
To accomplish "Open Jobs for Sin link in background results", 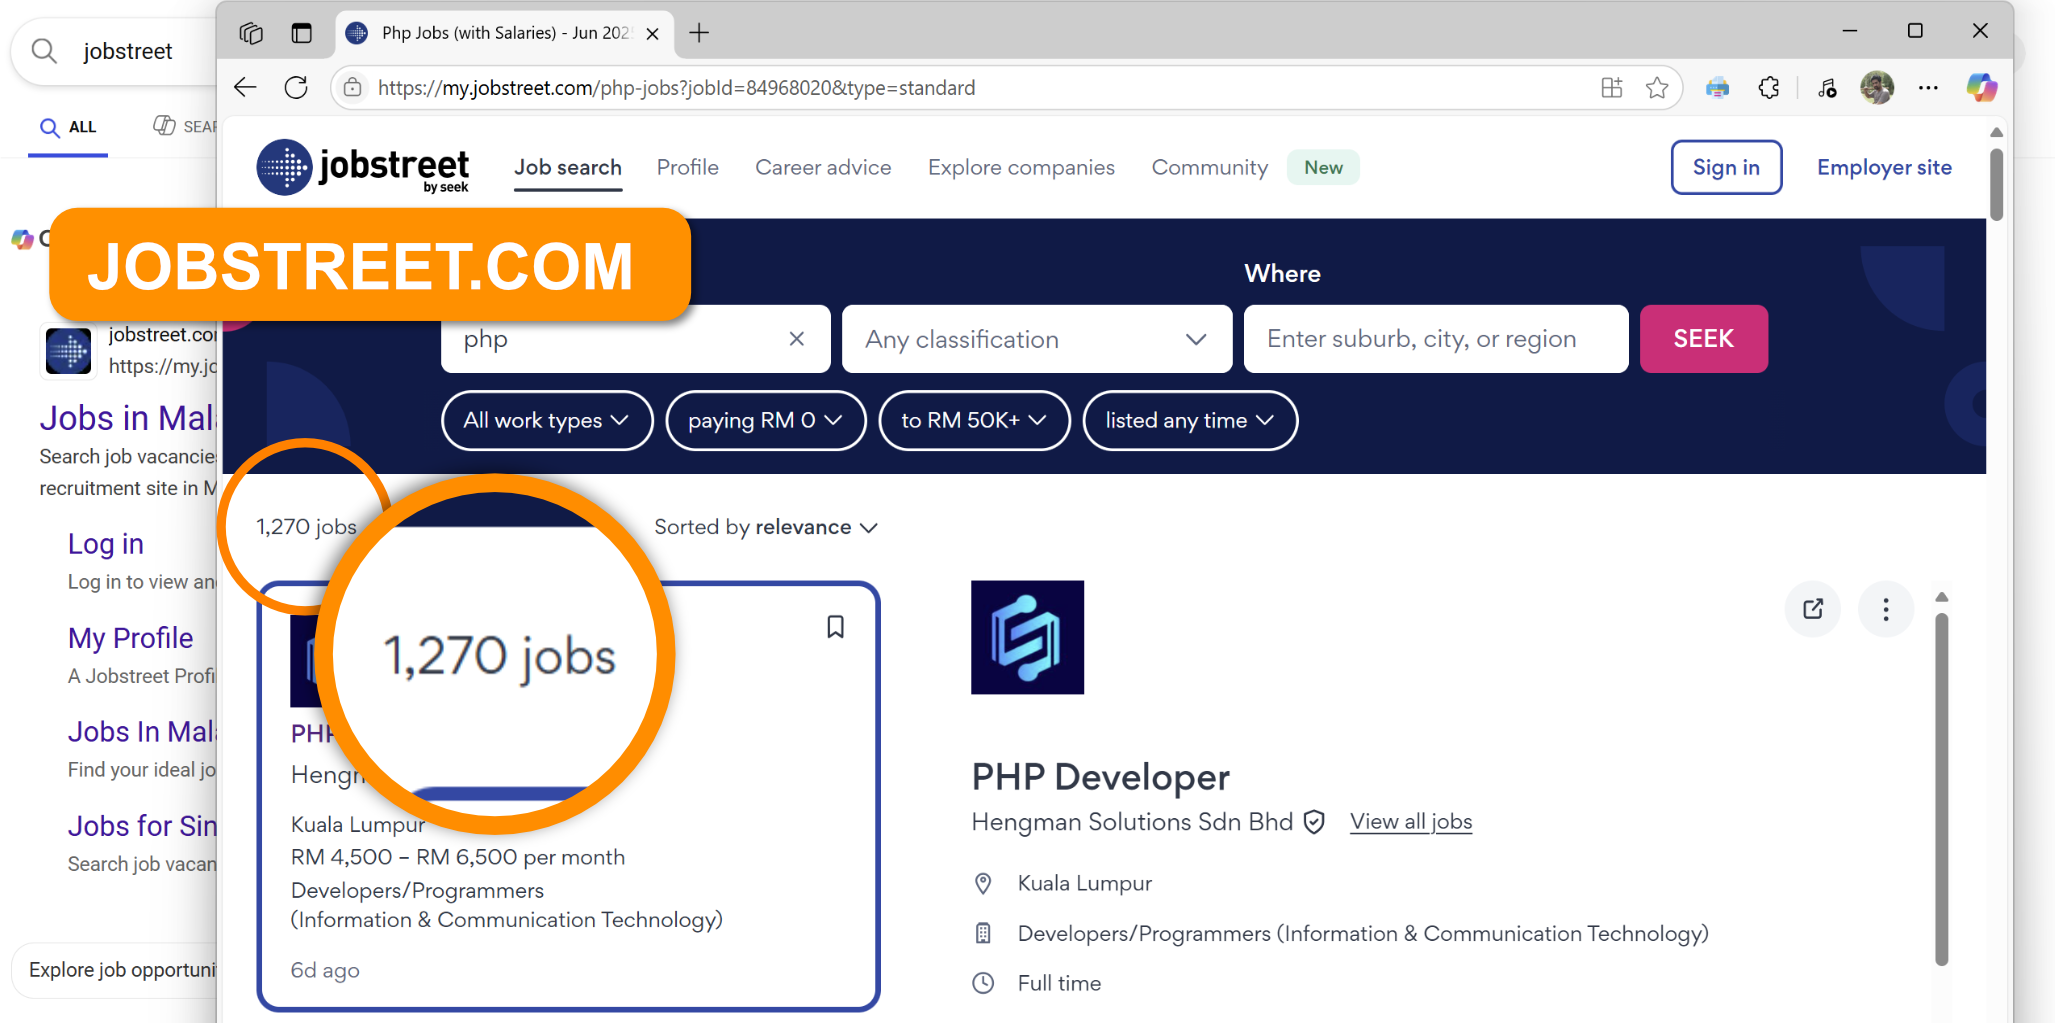I will [x=142, y=826].
